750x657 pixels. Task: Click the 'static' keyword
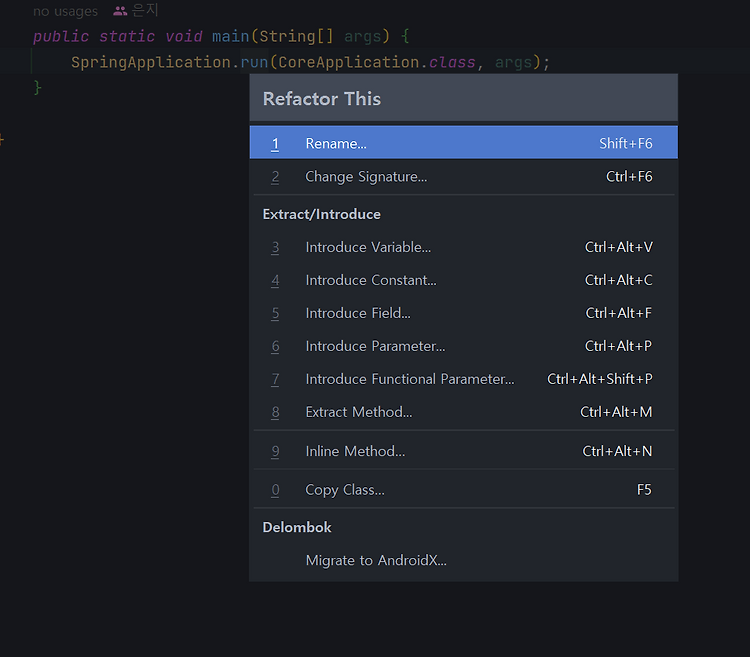click(x=127, y=36)
